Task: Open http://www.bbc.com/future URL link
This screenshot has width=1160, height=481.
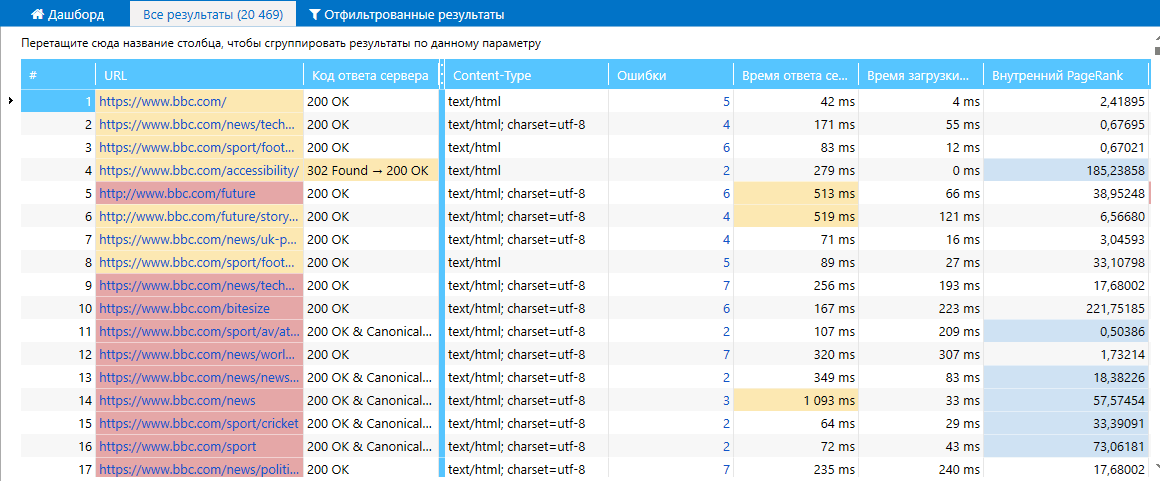Action: tap(178, 193)
